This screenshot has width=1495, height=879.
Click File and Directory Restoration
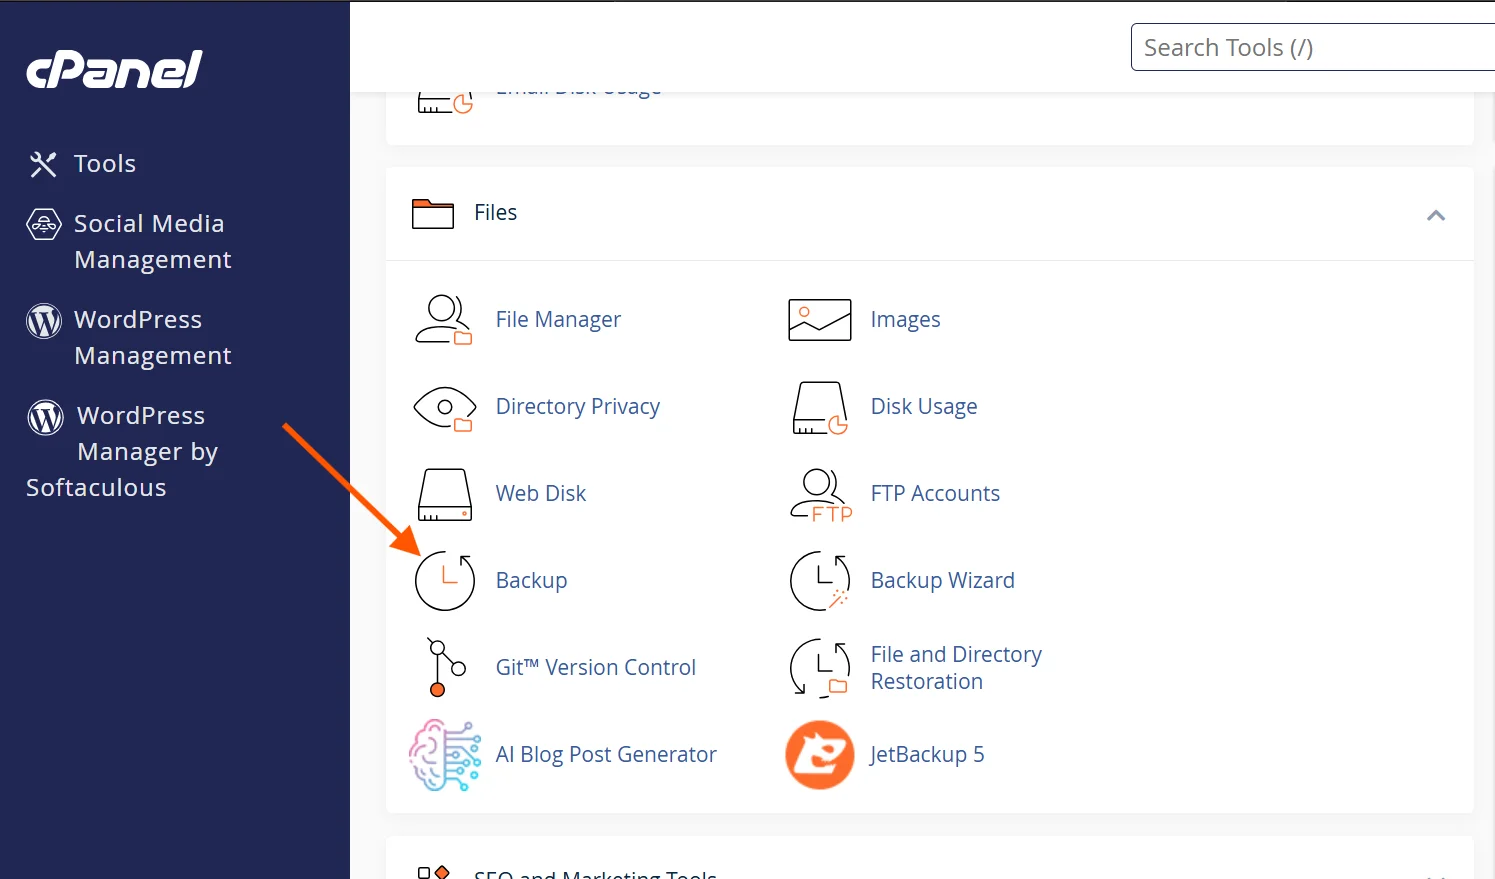pos(955,667)
